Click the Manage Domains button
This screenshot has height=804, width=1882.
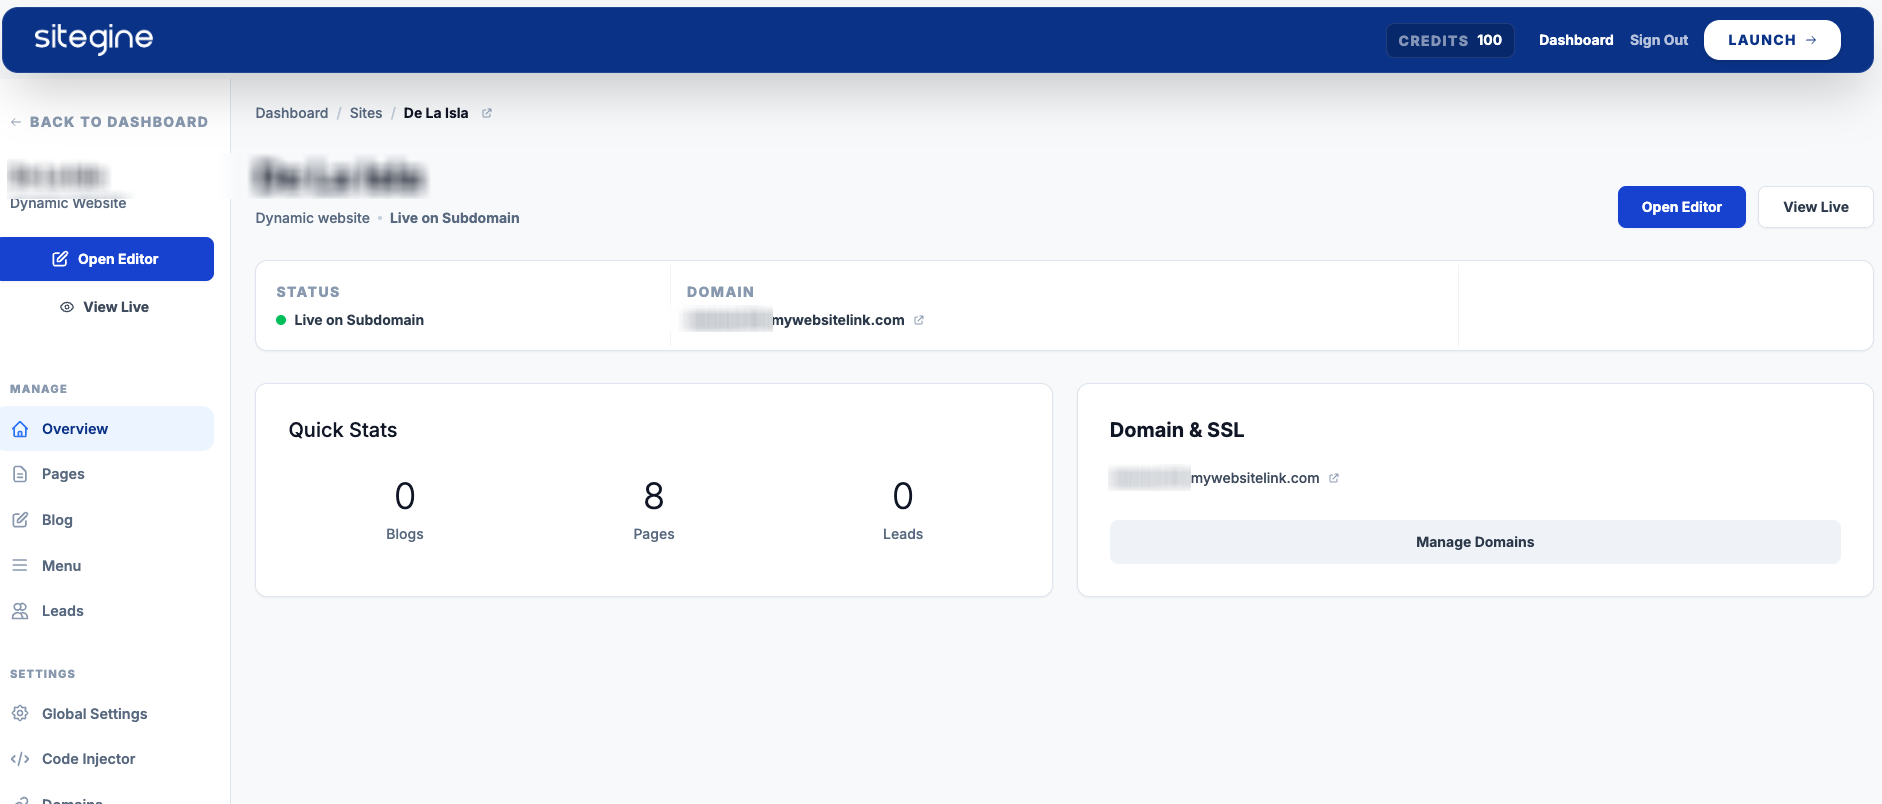(1475, 542)
